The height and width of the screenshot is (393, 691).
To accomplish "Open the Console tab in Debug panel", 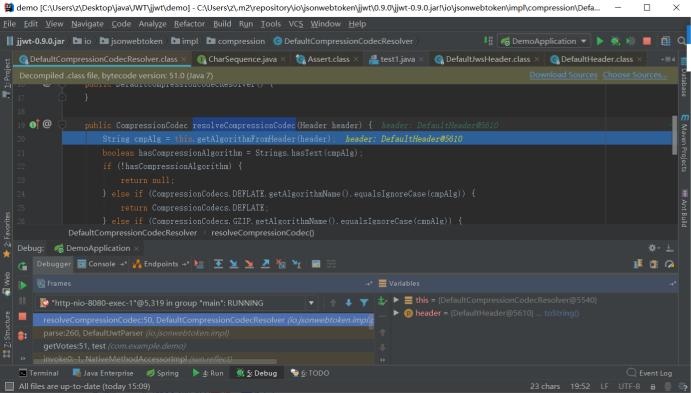I will (x=102, y=264).
